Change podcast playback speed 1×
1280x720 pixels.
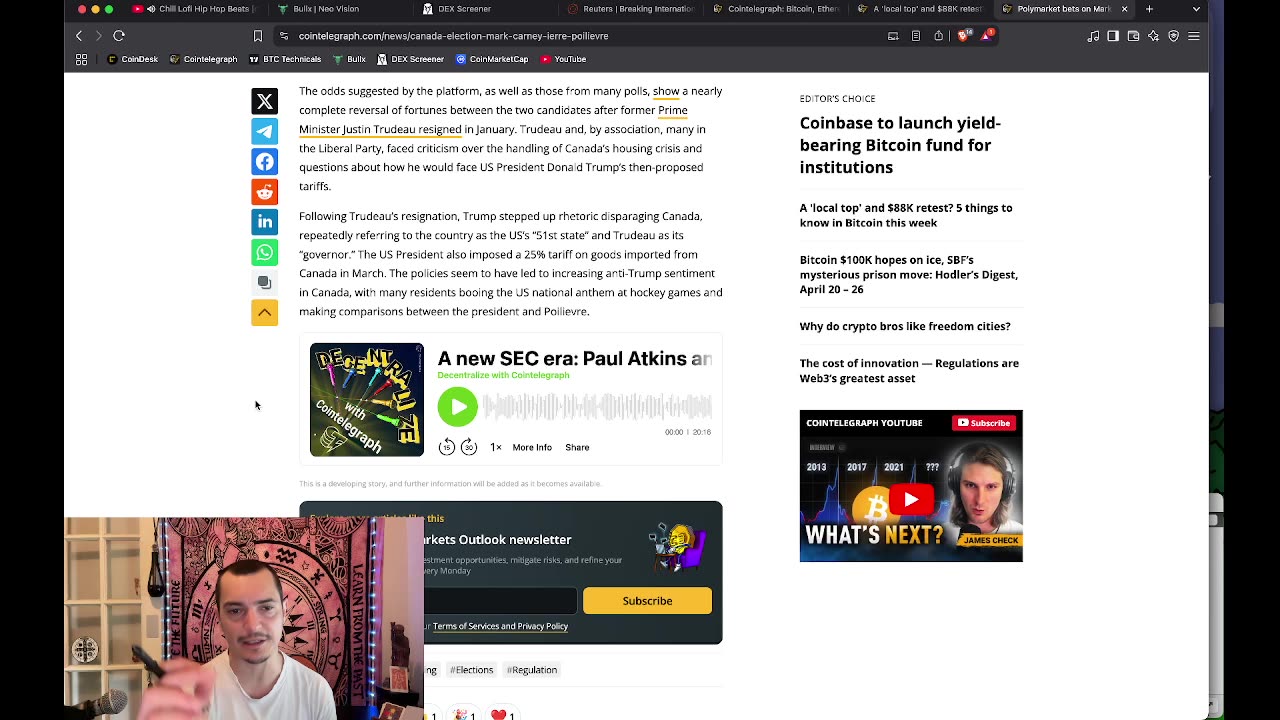tap(495, 447)
